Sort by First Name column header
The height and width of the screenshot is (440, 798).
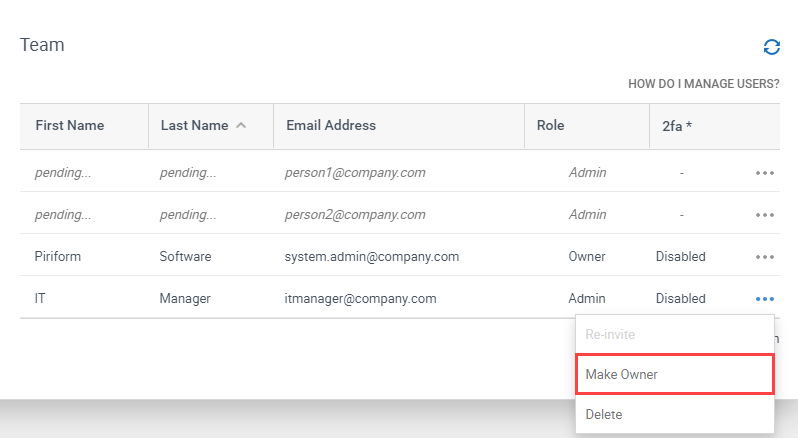[70, 125]
